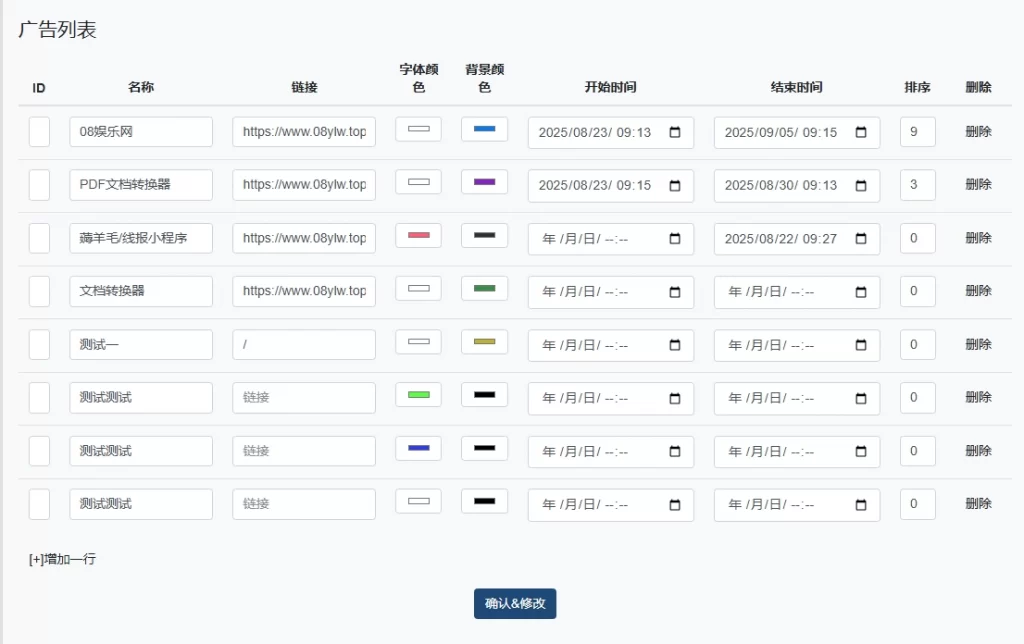Open calendar picker for 08娱乐网 end time
The image size is (1024, 644).
(861, 133)
